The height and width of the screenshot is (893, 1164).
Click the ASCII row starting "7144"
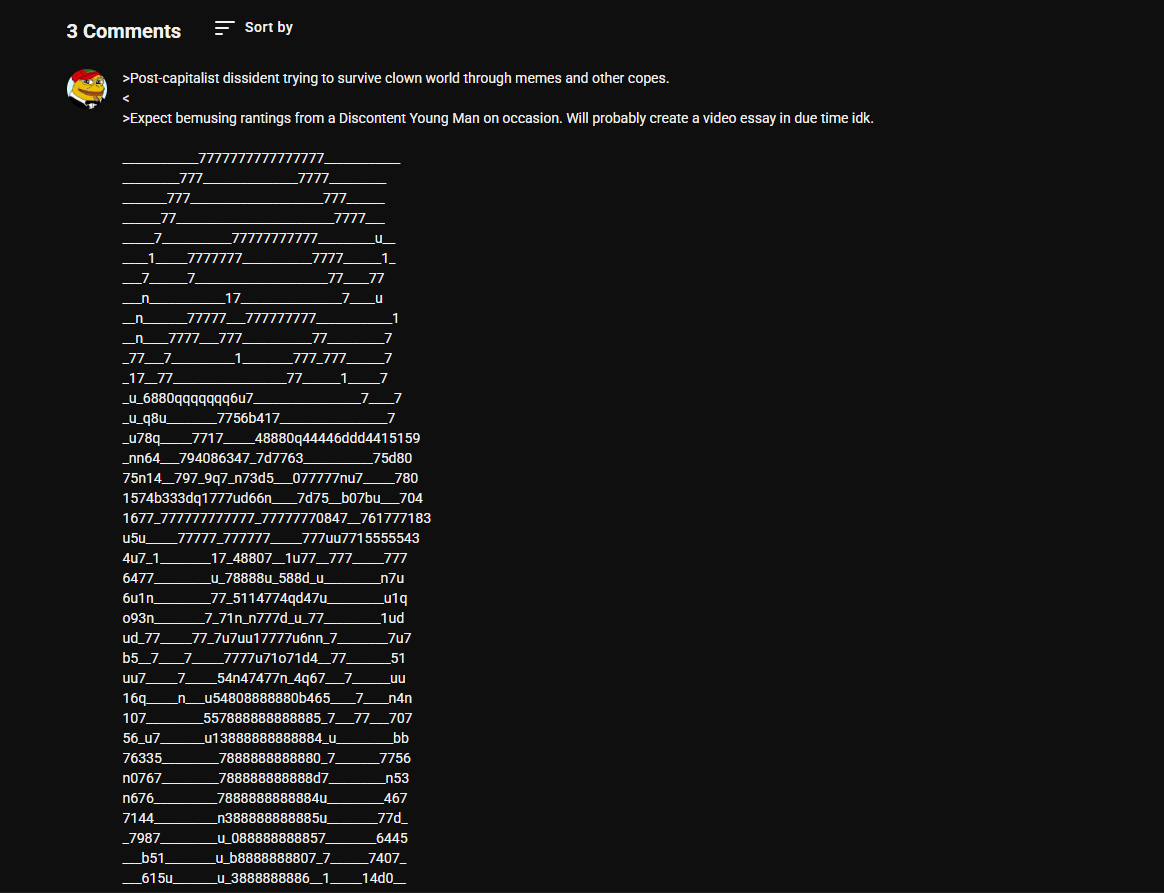(265, 818)
